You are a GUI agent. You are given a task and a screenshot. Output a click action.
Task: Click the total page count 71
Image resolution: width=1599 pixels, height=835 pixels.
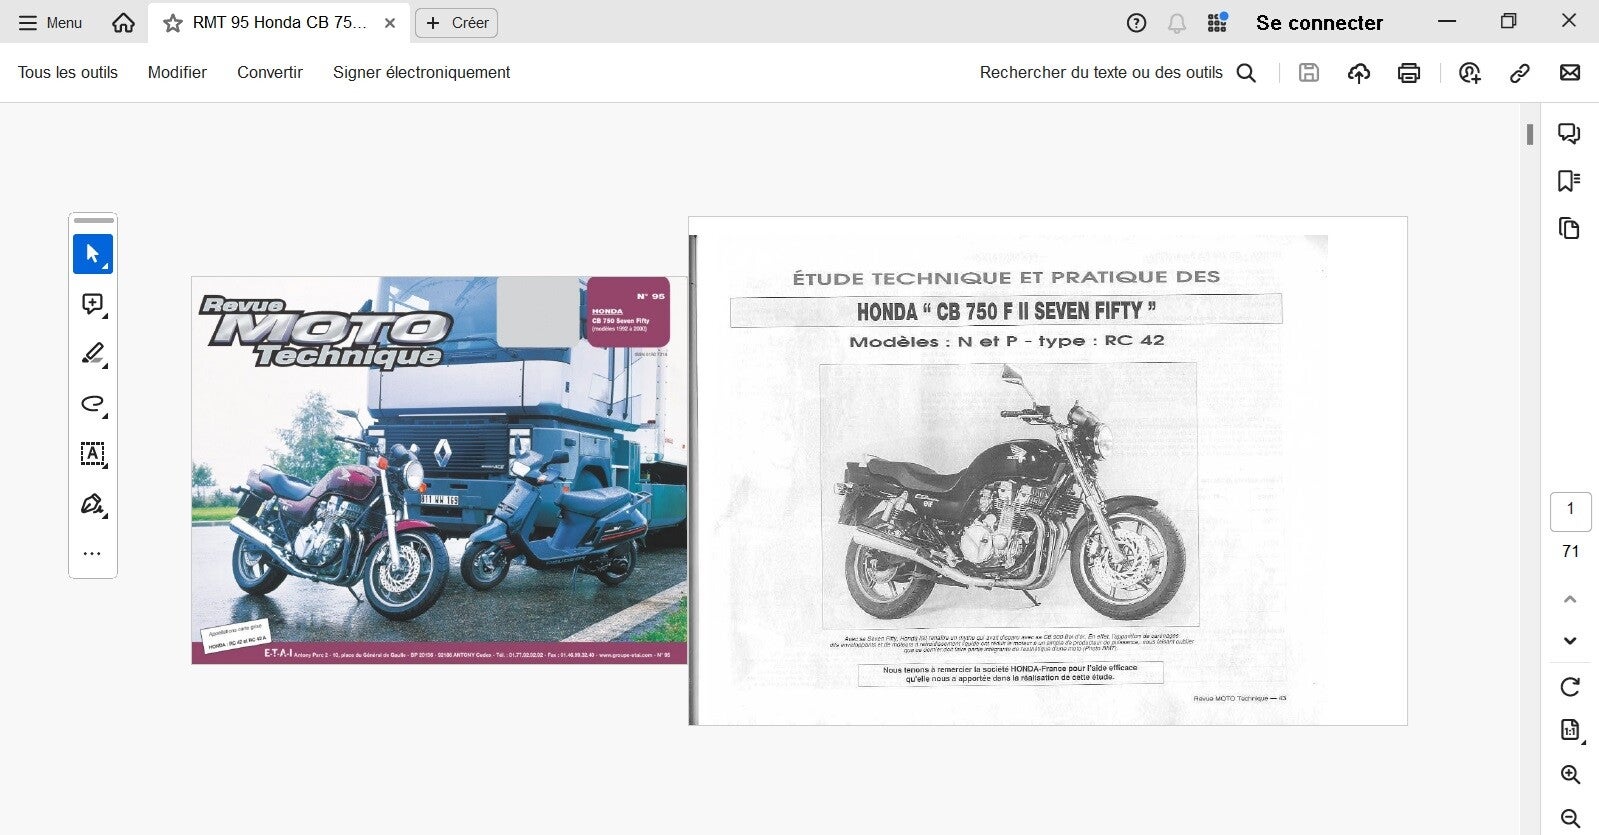click(x=1570, y=552)
